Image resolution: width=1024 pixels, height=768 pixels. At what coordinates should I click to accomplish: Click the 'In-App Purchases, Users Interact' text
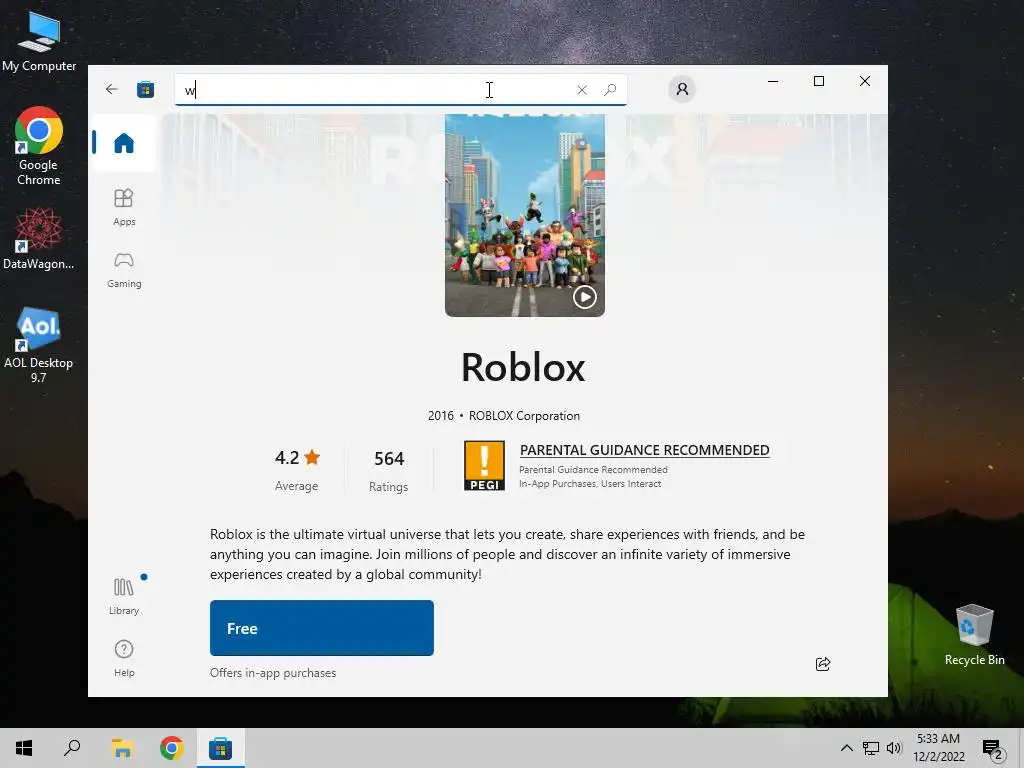(x=590, y=484)
